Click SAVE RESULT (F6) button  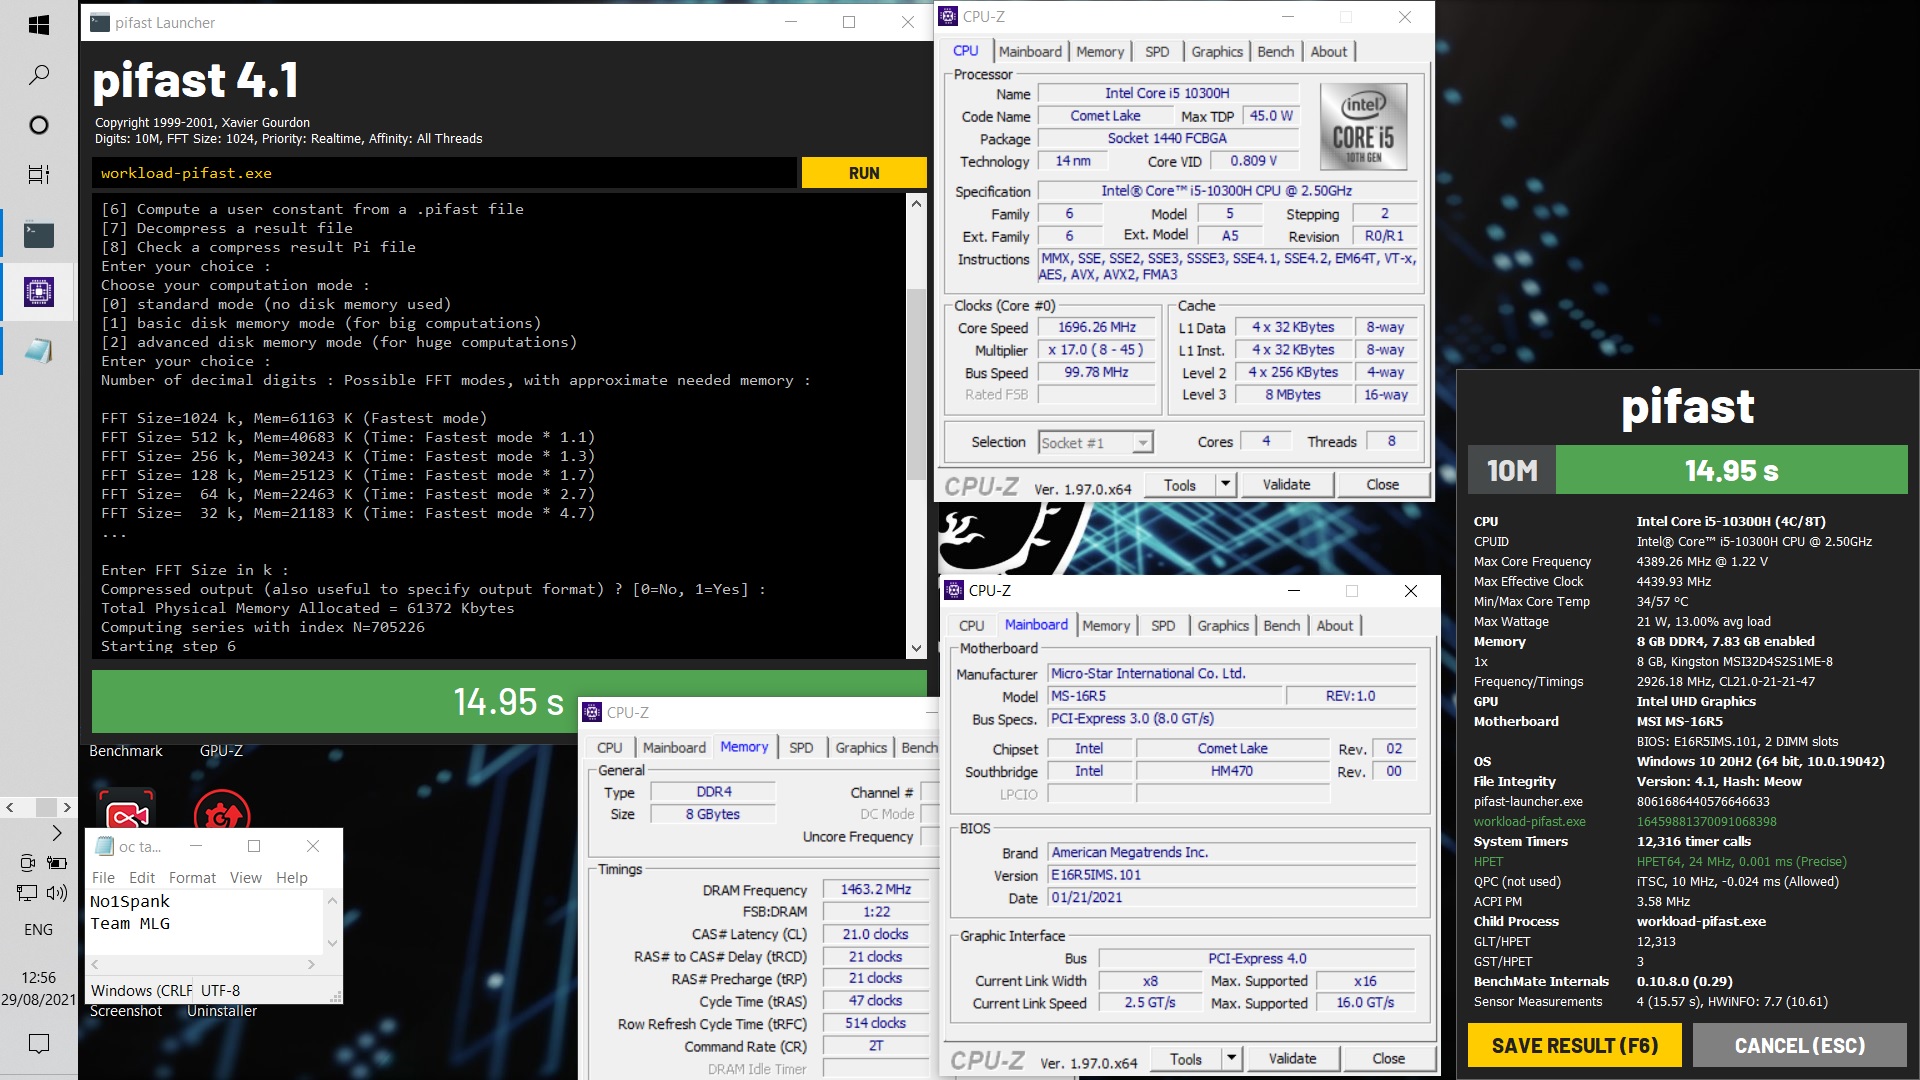click(x=1575, y=1046)
